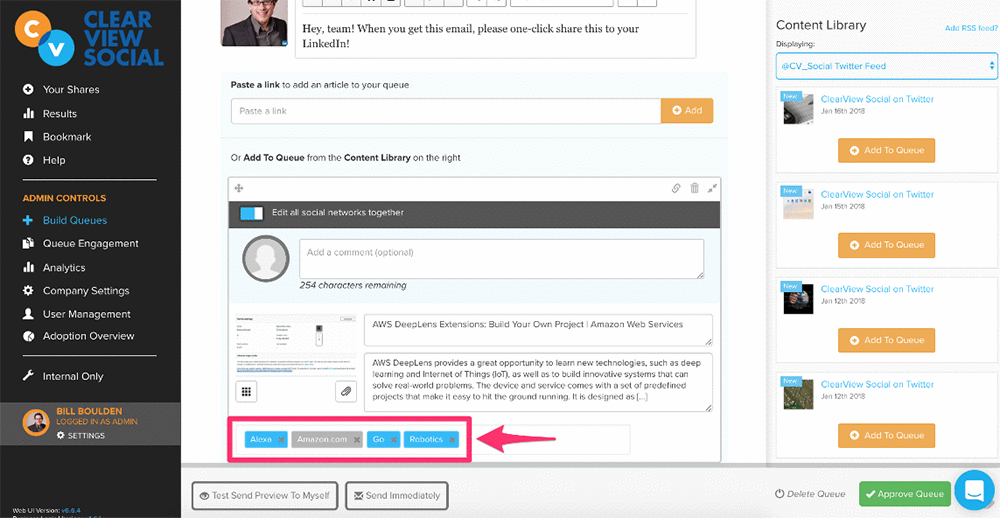
Task: Open the image grid chooser button
Action: [246, 391]
